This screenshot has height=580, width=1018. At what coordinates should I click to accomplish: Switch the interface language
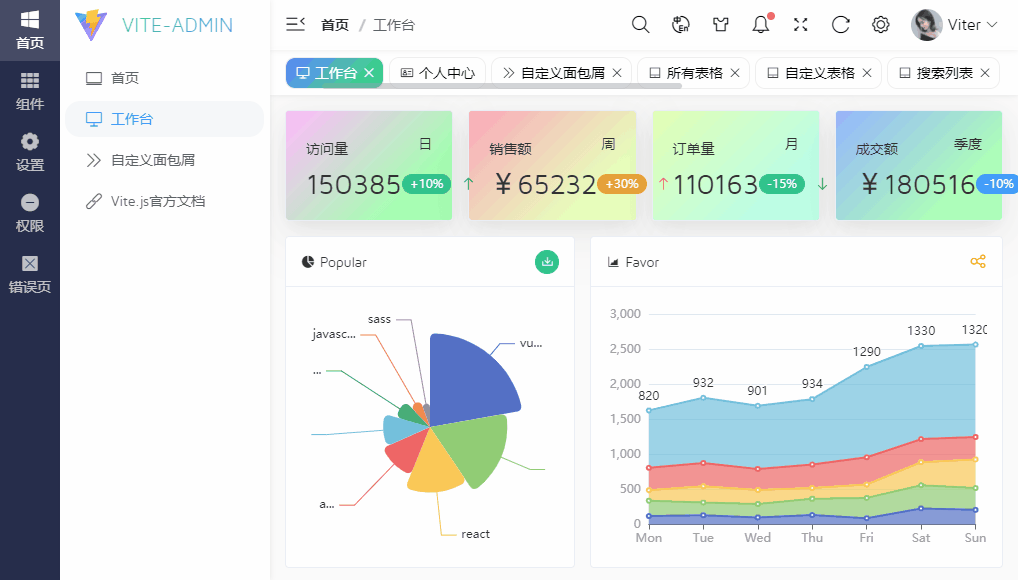point(680,24)
